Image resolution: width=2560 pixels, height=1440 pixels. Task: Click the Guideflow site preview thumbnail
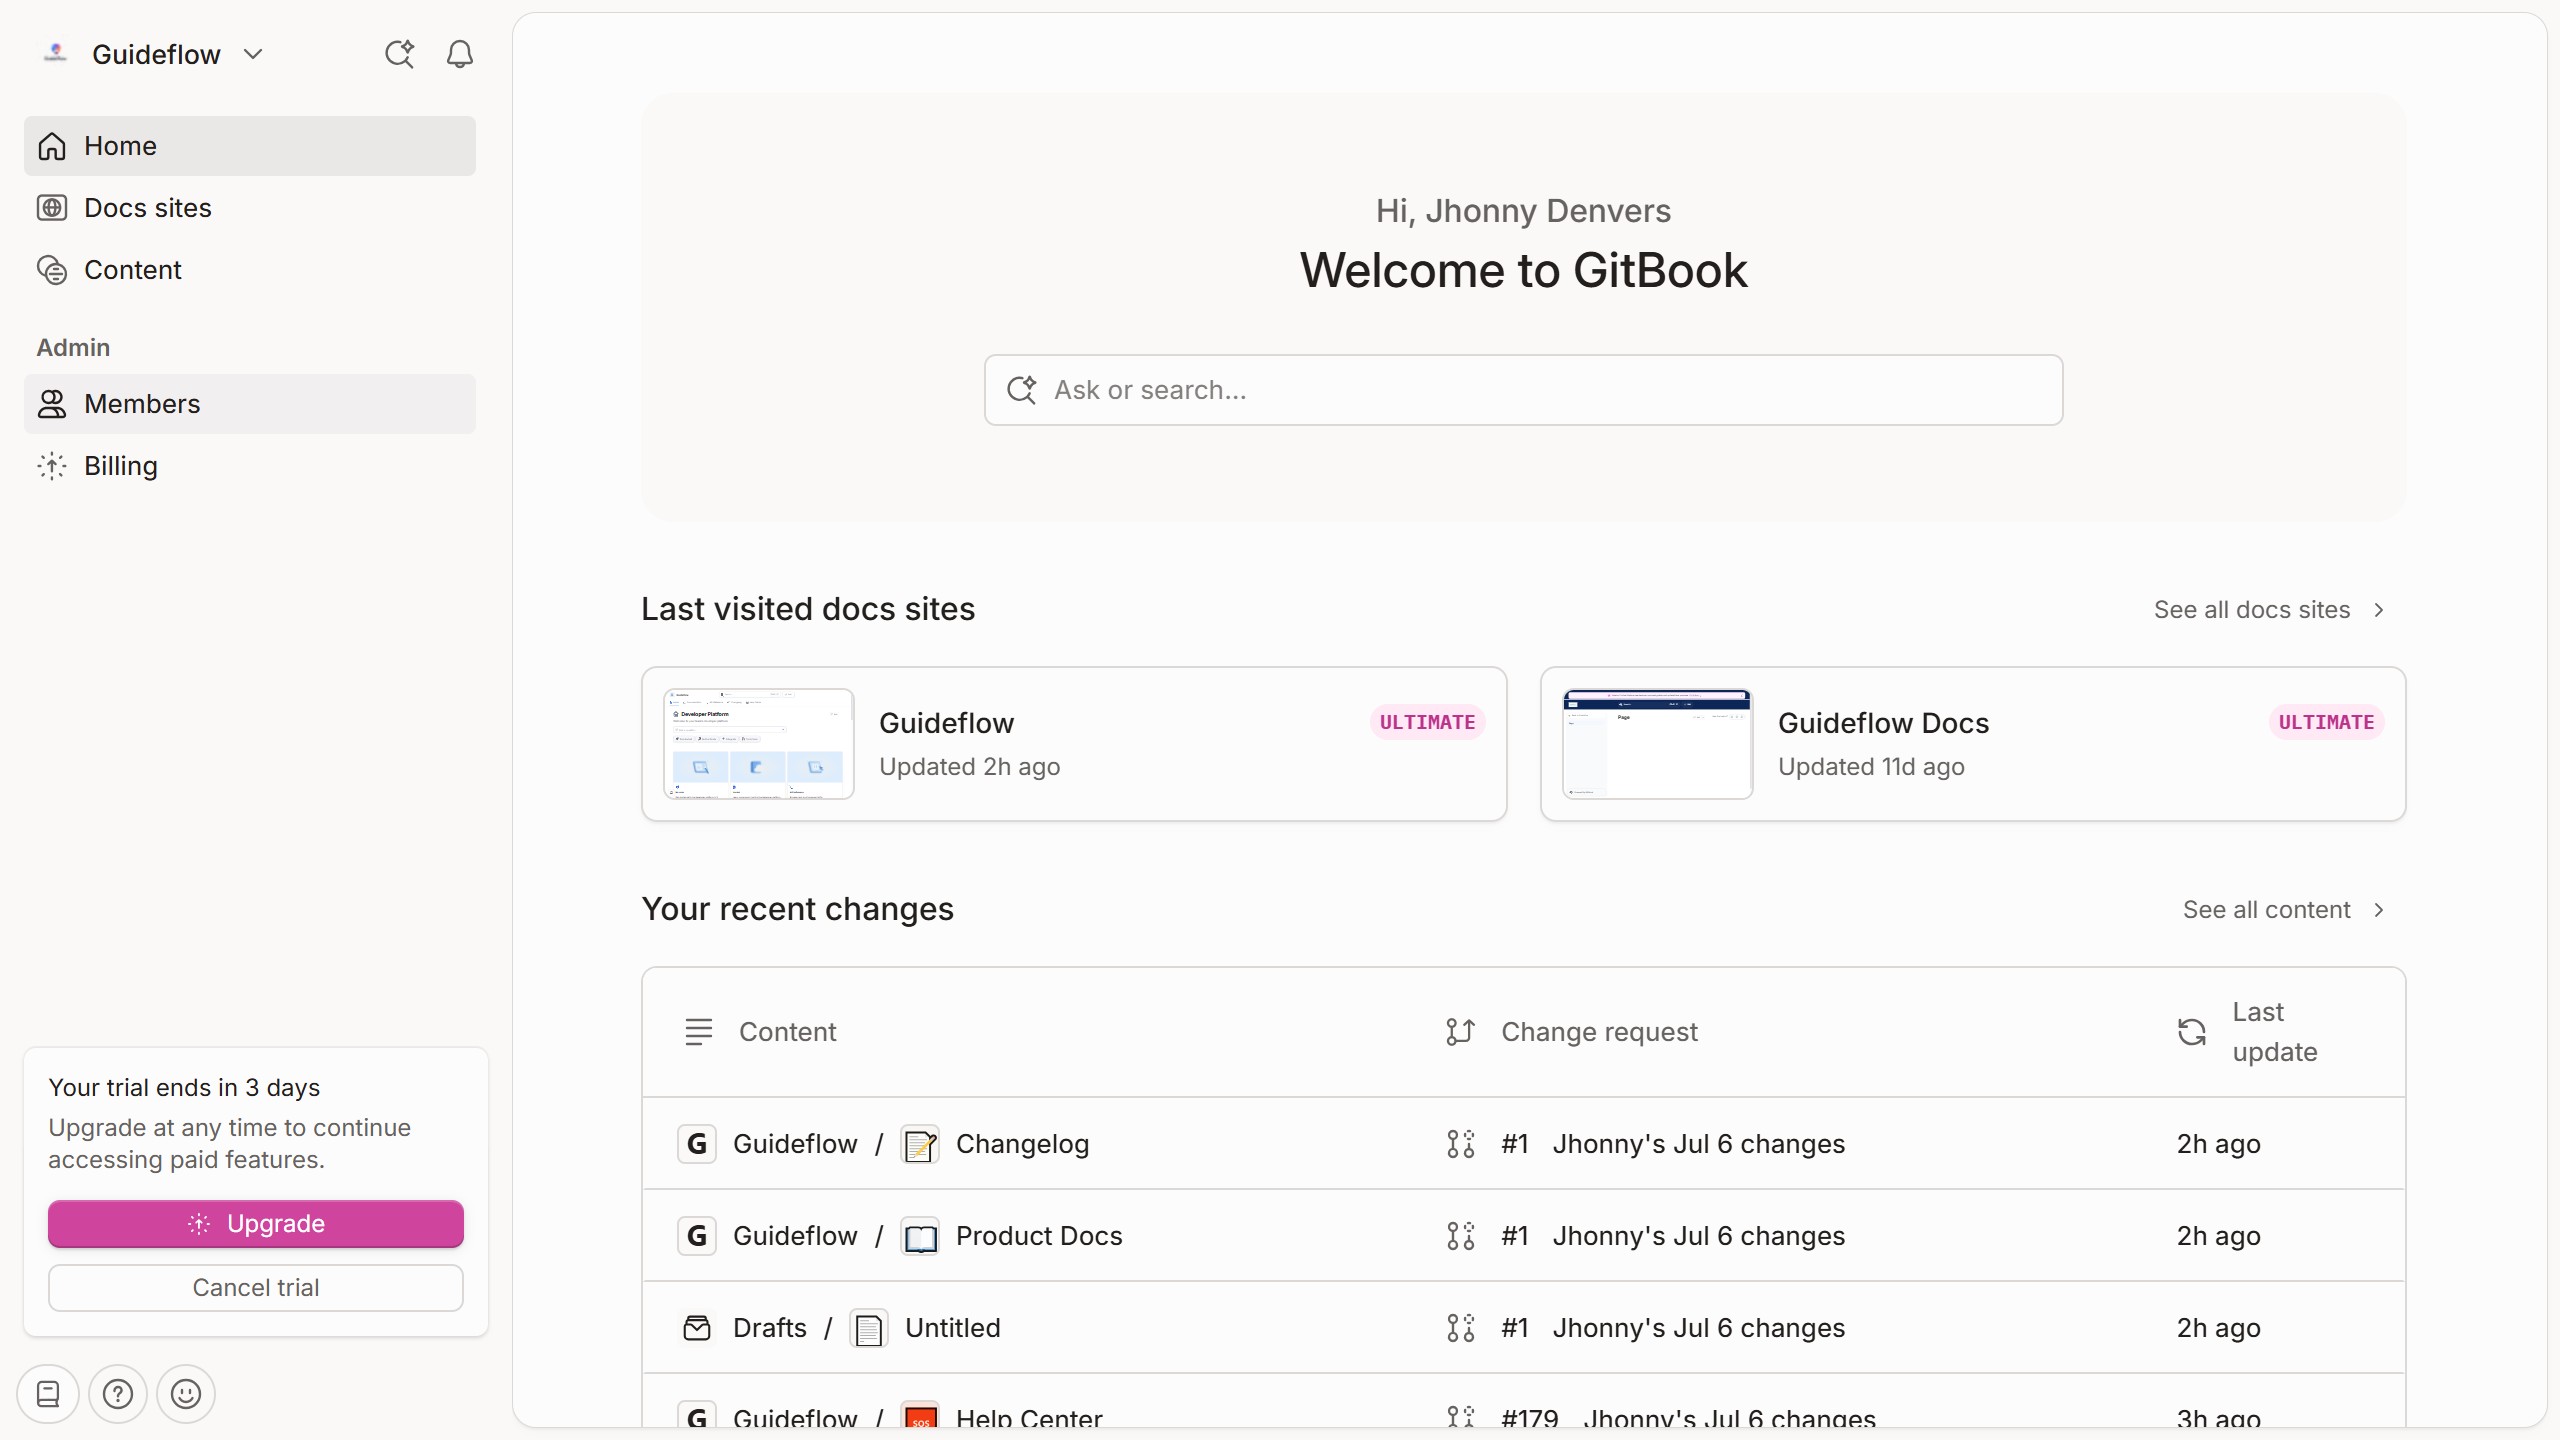pyautogui.click(x=758, y=744)
